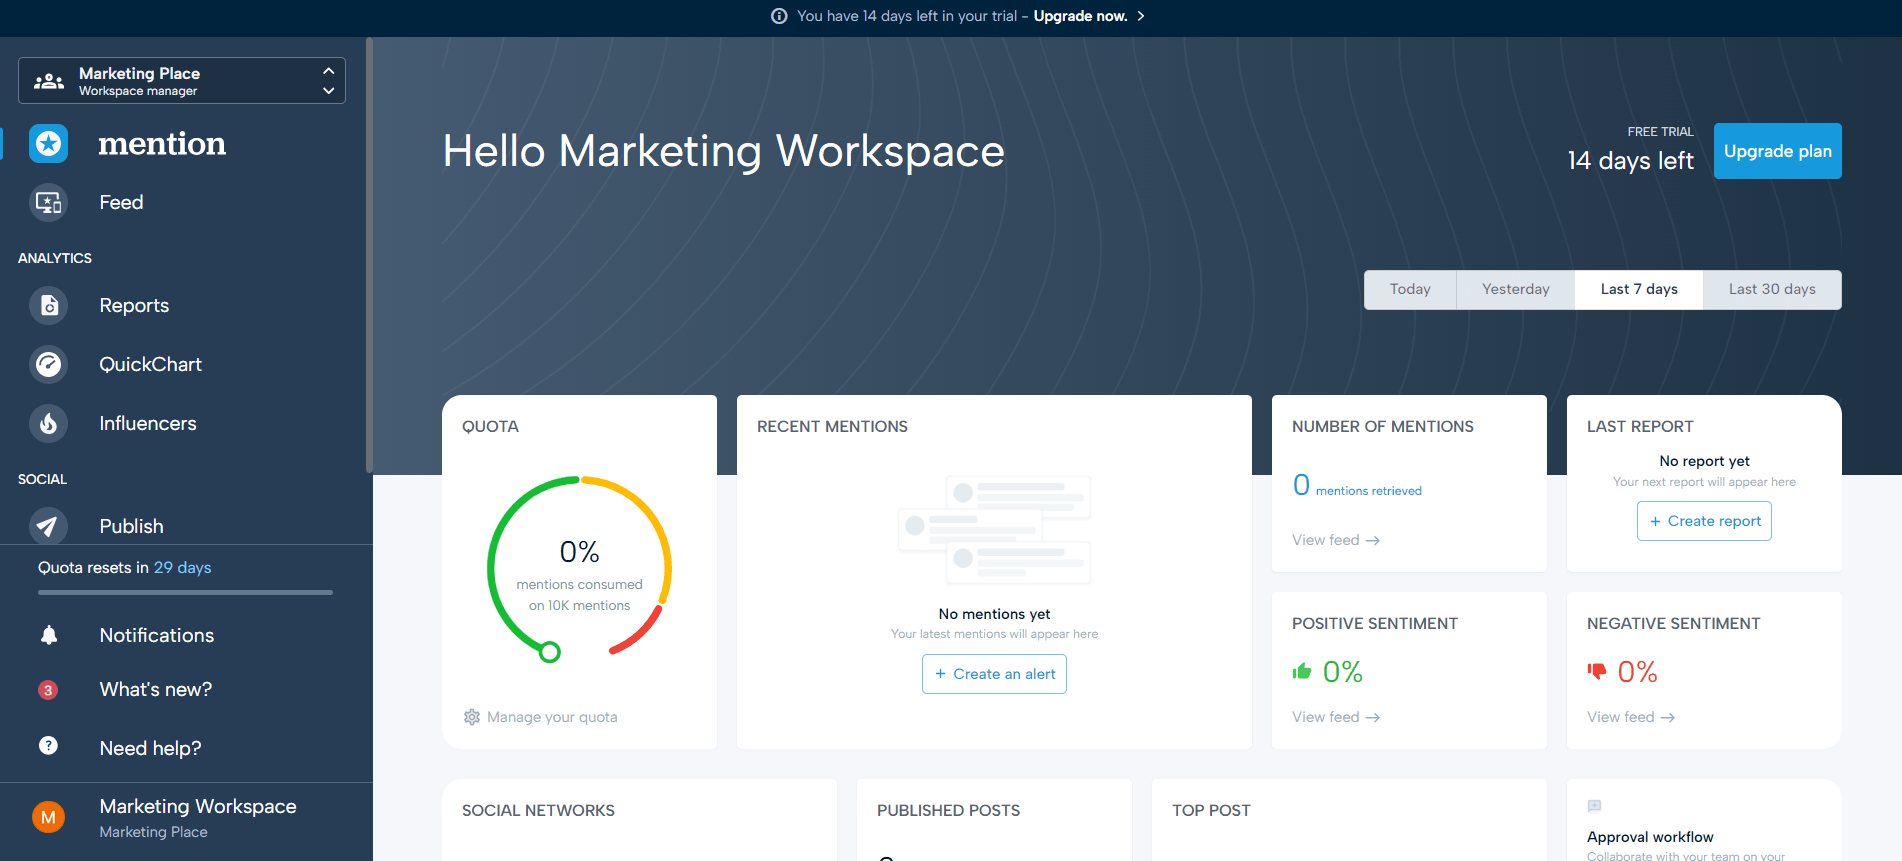Open the What's new? entry
Viewport: 1902px width, 861px height.
coord(156,690)
